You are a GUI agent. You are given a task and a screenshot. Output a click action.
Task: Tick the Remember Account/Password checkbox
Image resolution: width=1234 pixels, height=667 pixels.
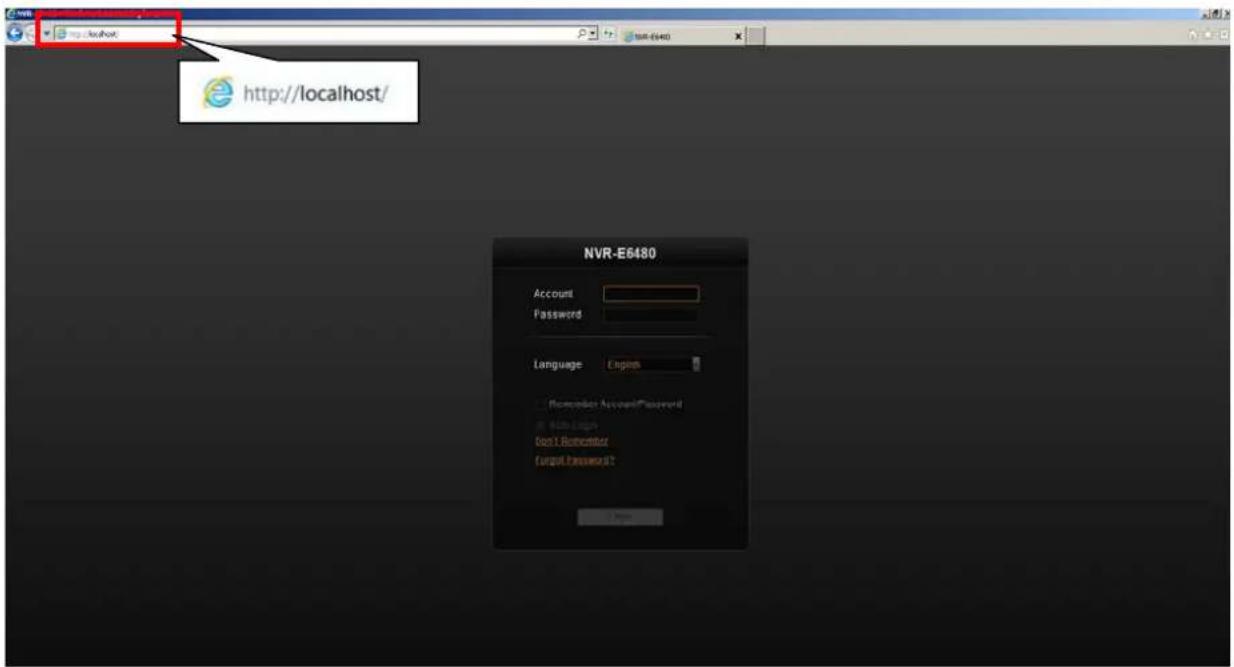[x=541, y=404]
